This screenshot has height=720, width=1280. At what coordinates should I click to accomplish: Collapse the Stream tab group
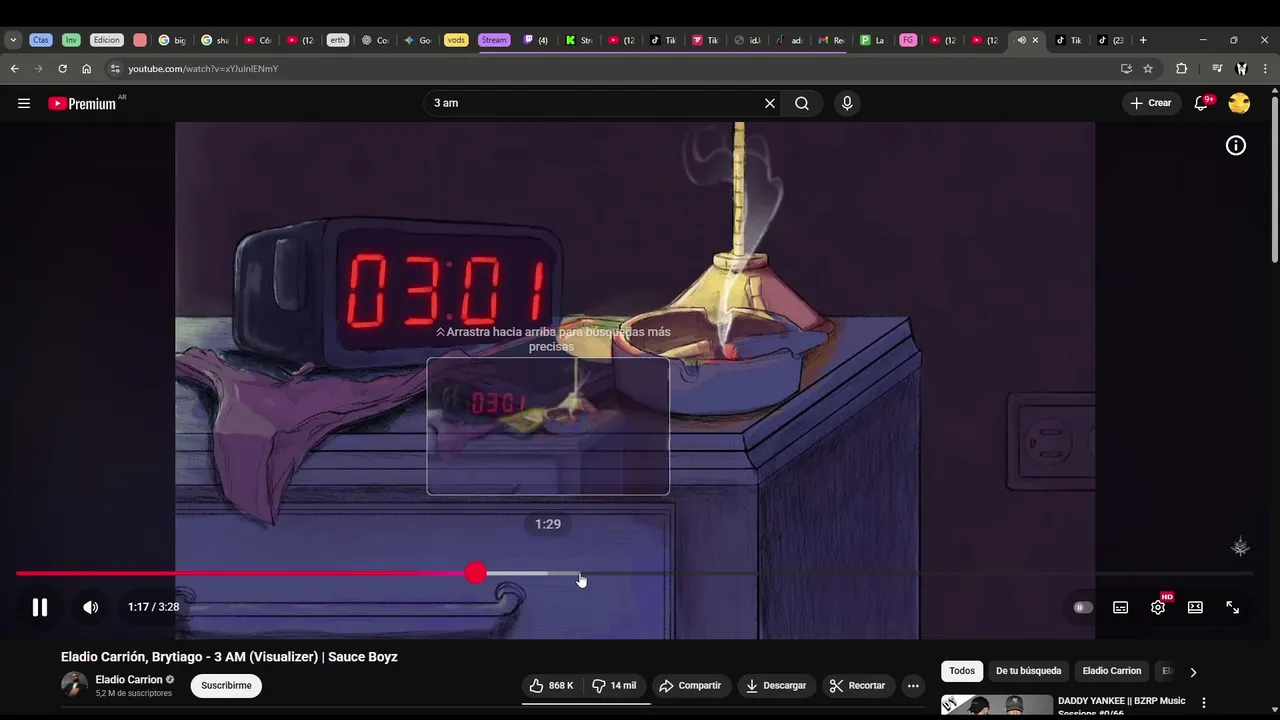point(494,40)
